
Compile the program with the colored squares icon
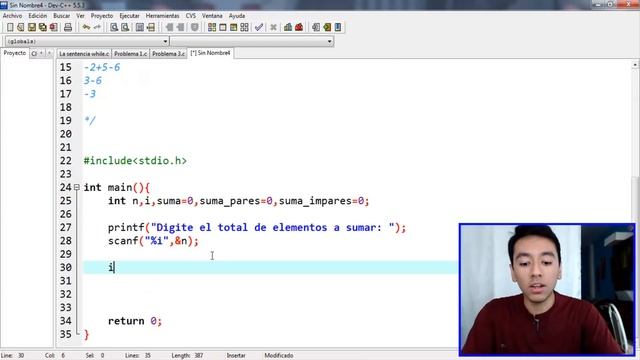212,27
